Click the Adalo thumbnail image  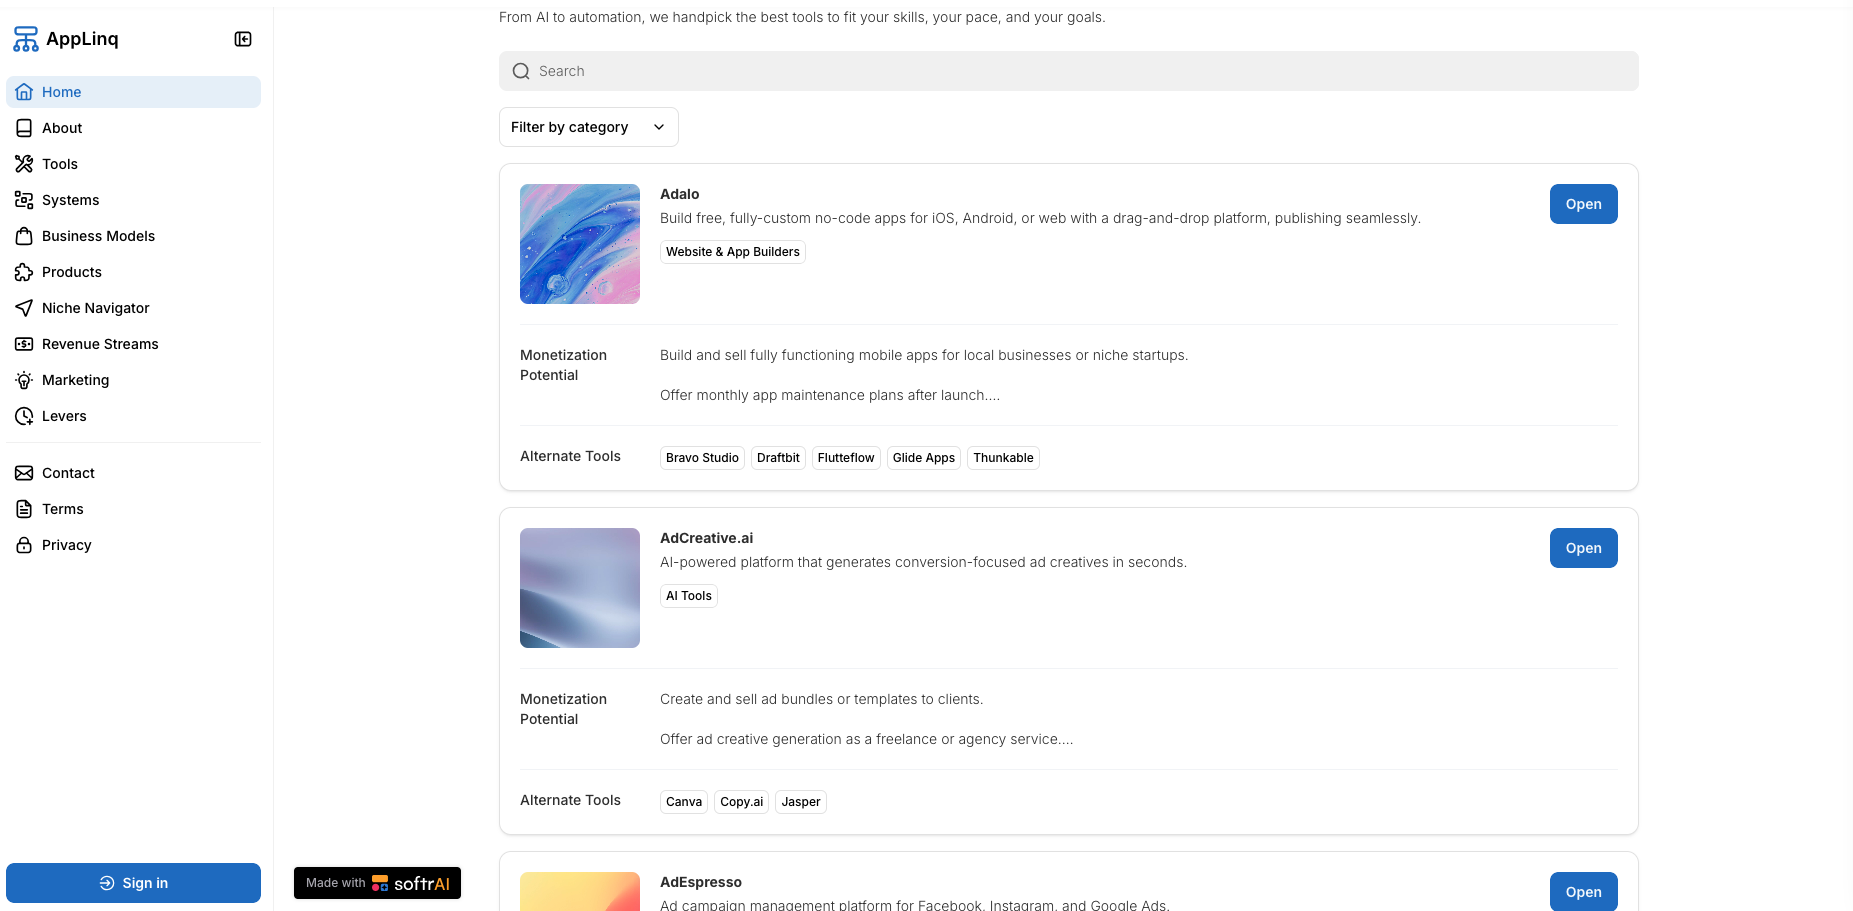[580, 244]
